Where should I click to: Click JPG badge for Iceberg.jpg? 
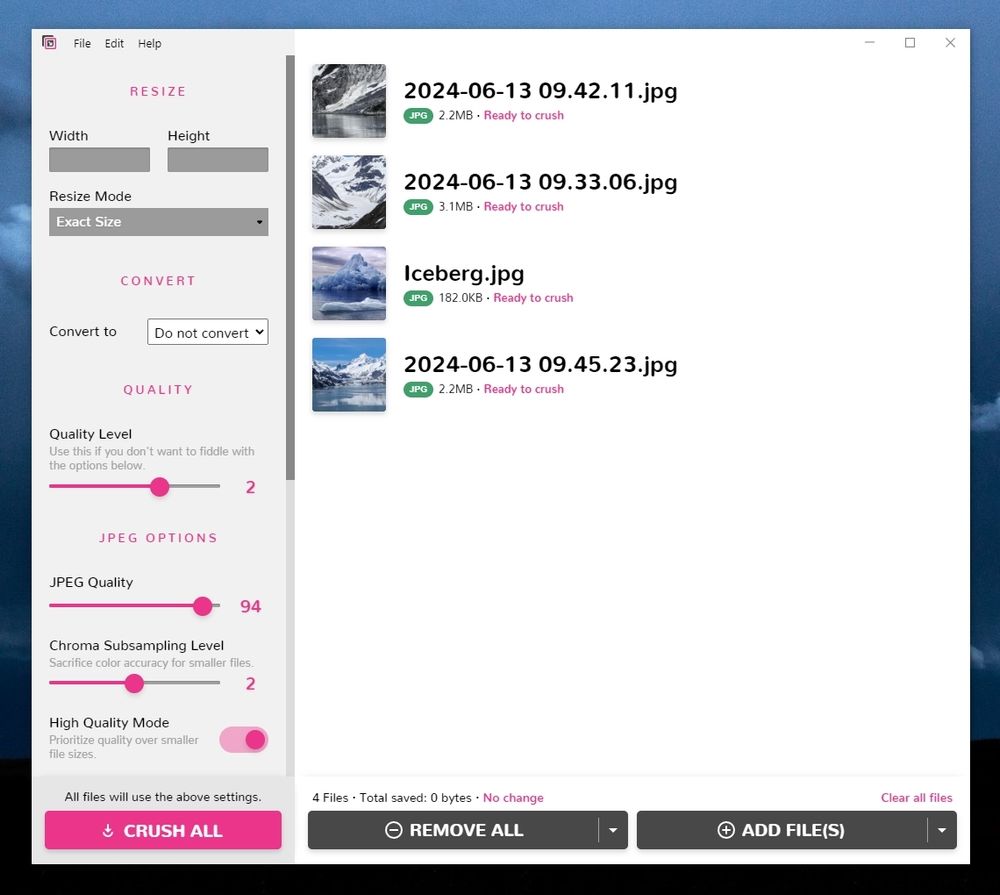point(418,298)
